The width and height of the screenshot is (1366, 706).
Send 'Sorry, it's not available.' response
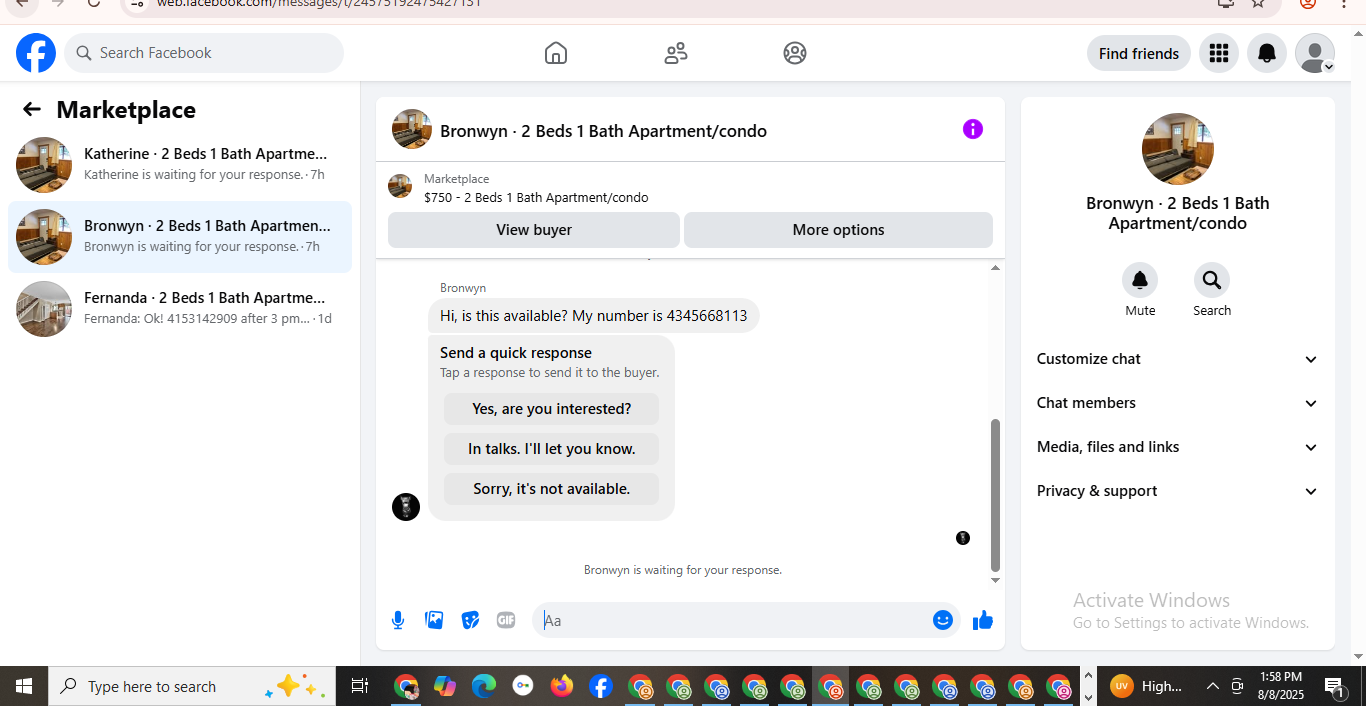tap(551, 489)
